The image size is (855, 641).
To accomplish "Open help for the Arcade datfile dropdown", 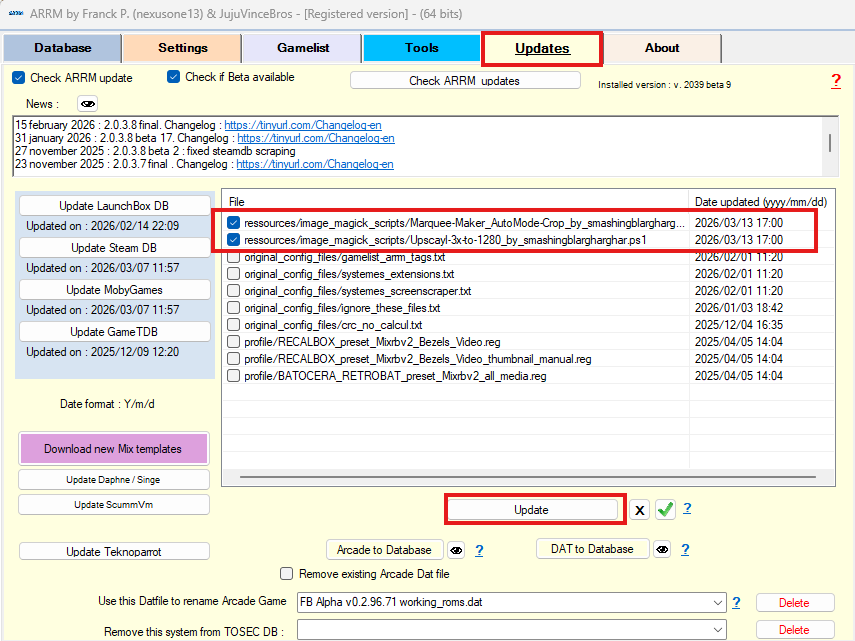I will tap(736, 602).
